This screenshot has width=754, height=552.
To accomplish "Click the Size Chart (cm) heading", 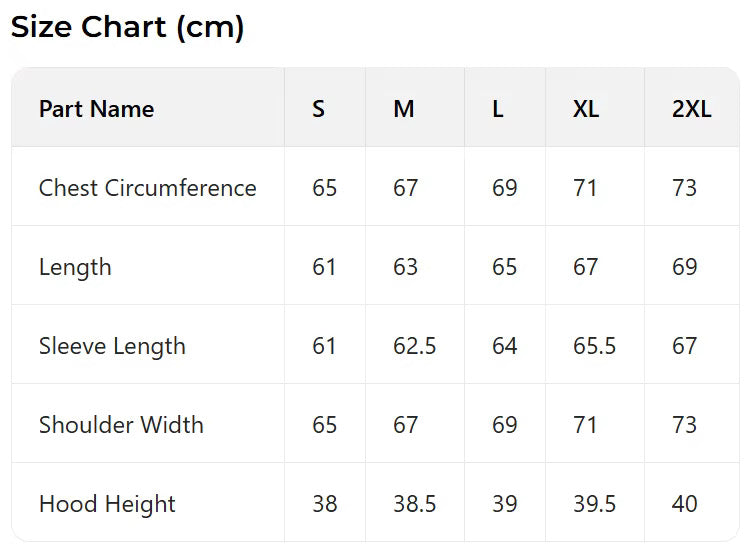I will [x=127, y=27].
